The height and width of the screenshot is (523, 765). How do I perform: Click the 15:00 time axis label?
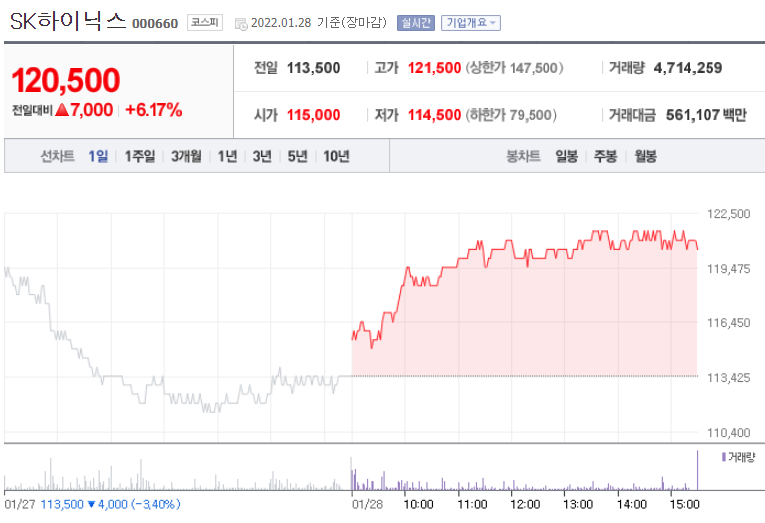tap(684, 504)
